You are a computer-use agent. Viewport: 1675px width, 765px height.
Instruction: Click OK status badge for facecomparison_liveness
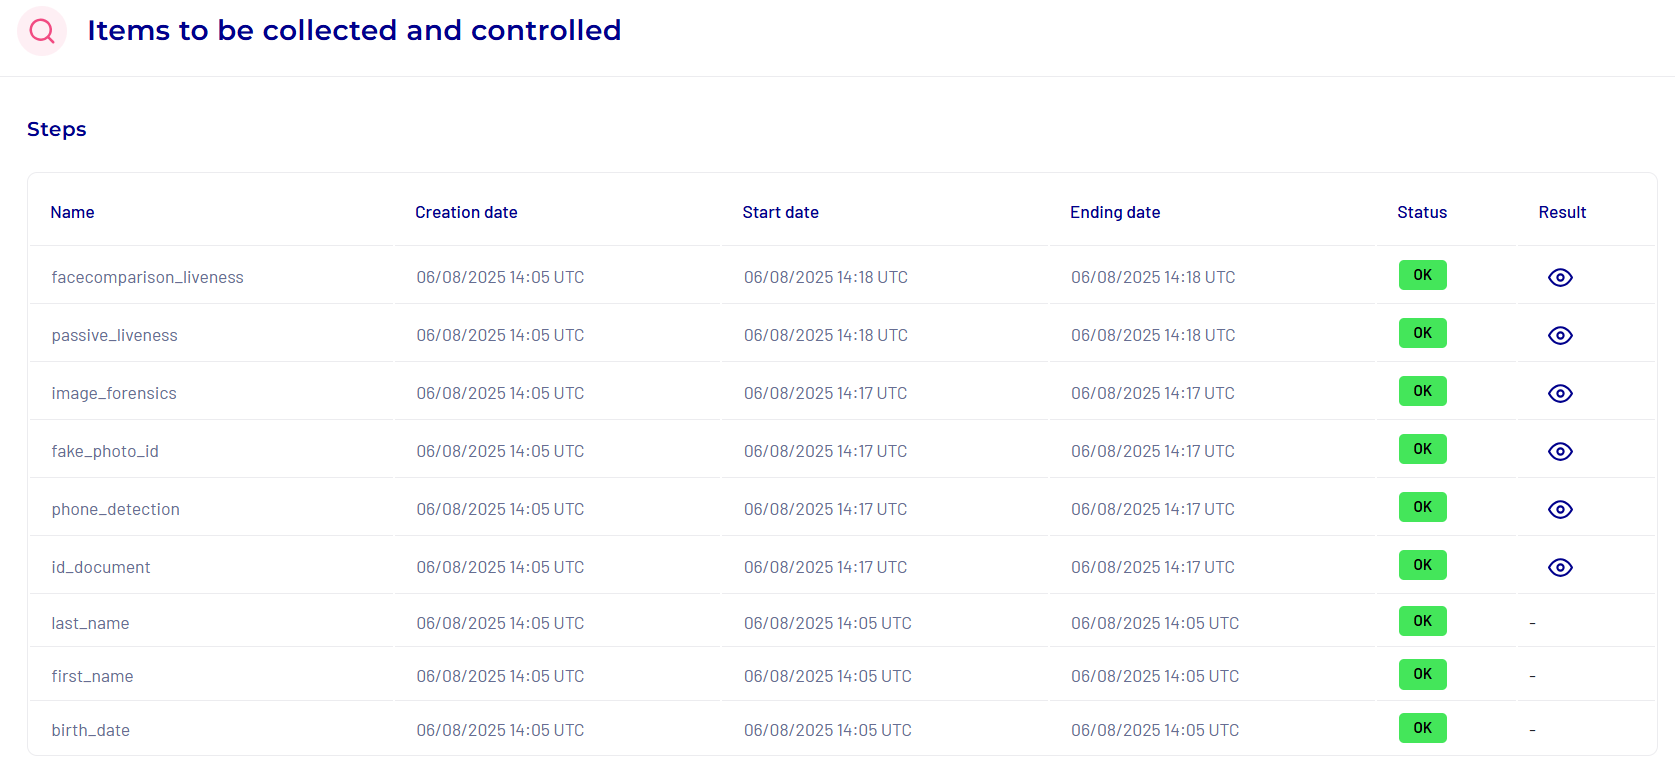[1422, 275]
